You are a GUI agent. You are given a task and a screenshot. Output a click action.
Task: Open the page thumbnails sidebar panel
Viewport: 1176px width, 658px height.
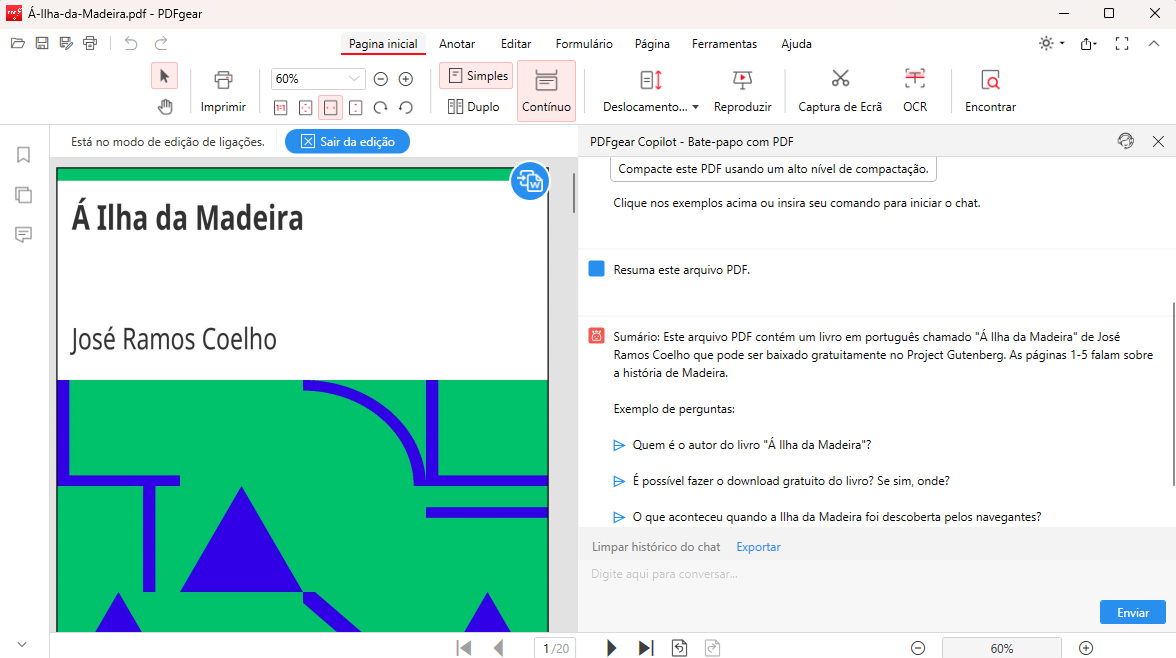point(23,195)
